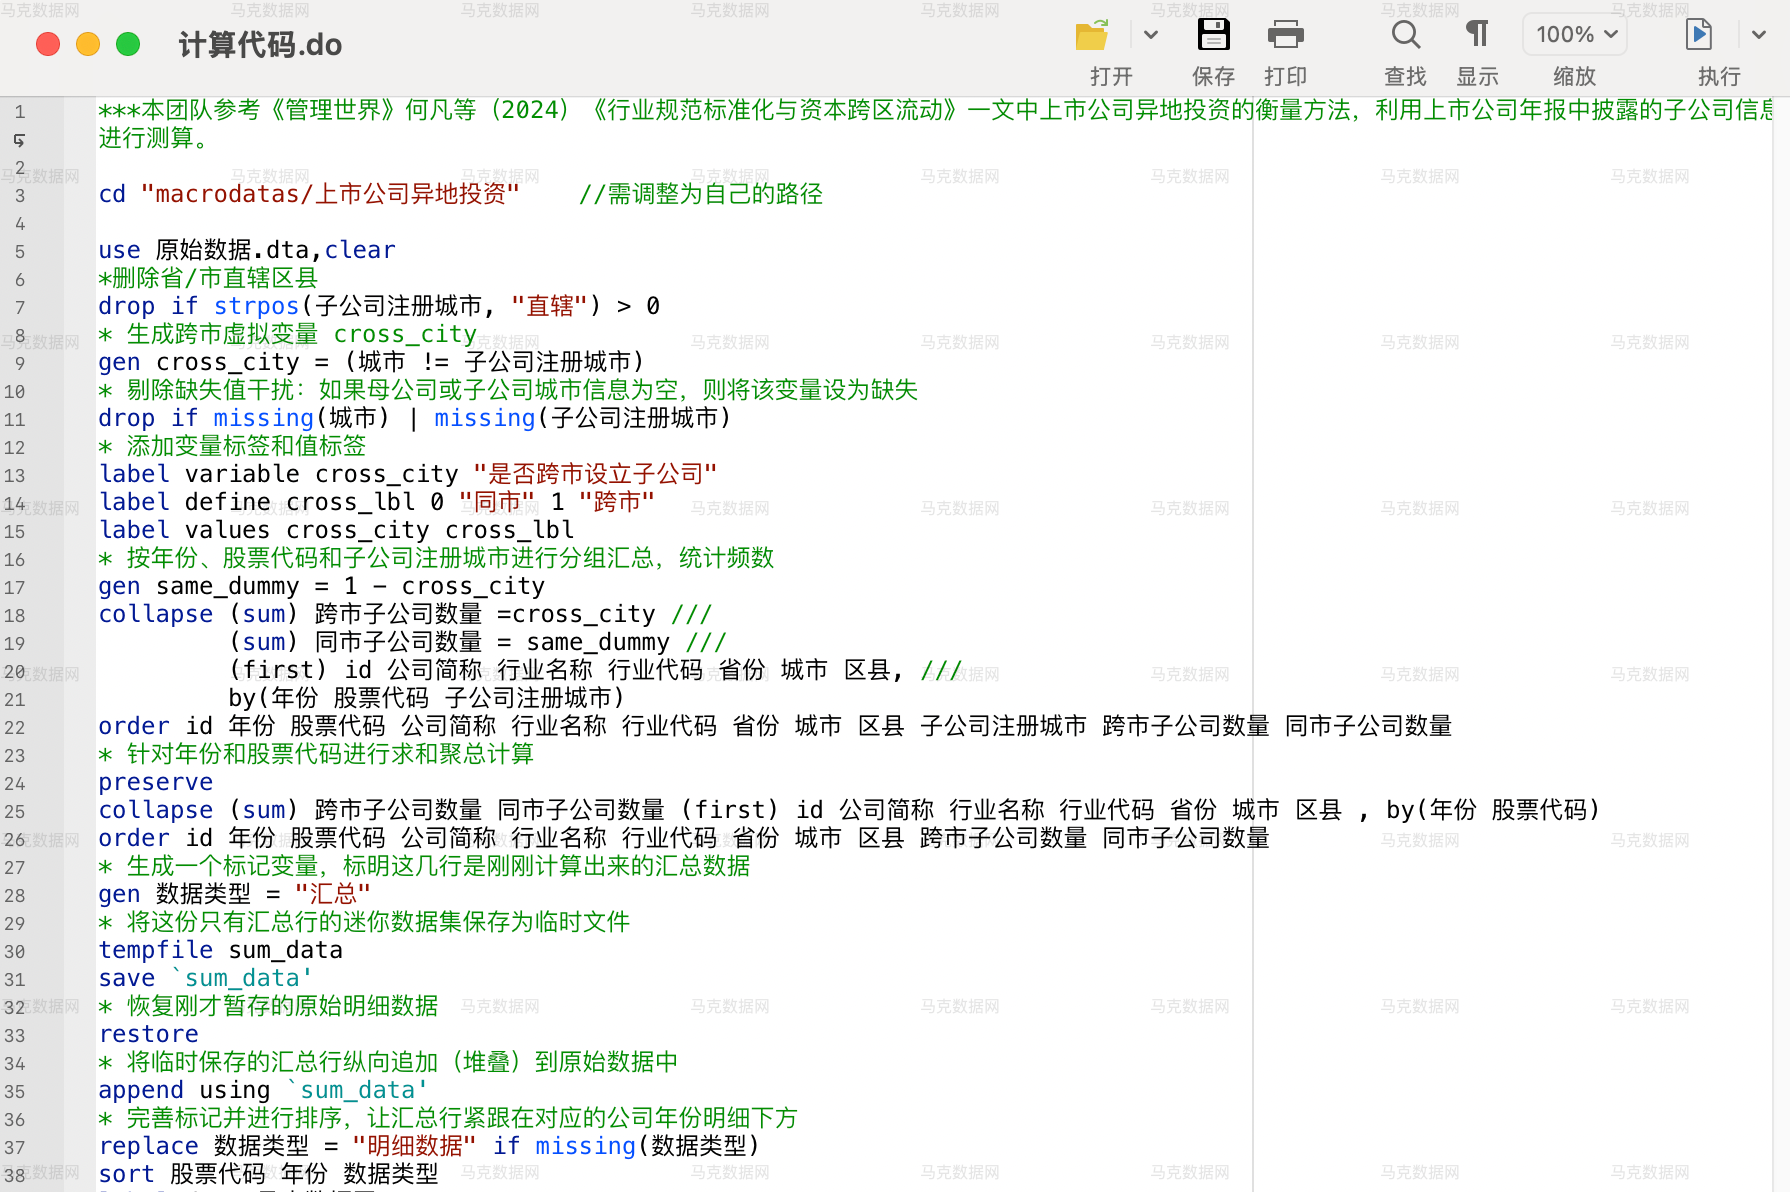Screen dimensions: 1790x1192
Task: Click the 查找 label in the toolbar
Action: [1405, 75]
